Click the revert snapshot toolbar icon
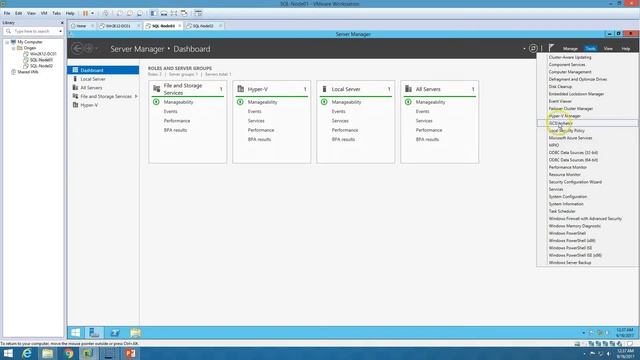This screenshot has width=640, height=360. point(130,13)
